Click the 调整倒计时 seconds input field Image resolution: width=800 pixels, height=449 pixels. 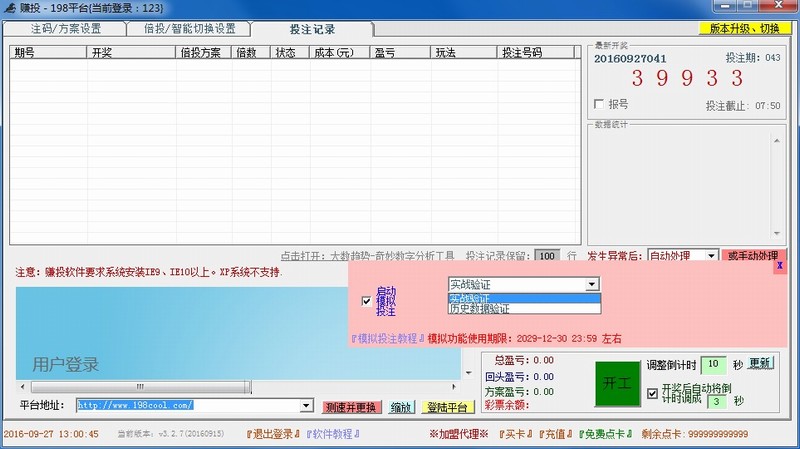point(713,364)
